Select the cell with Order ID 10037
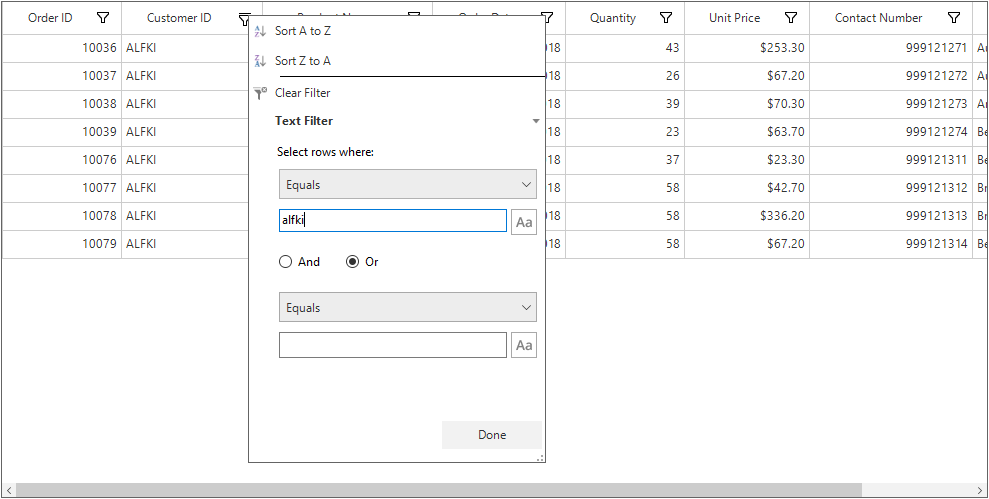 pyautogui.click(x=62, y=76)
